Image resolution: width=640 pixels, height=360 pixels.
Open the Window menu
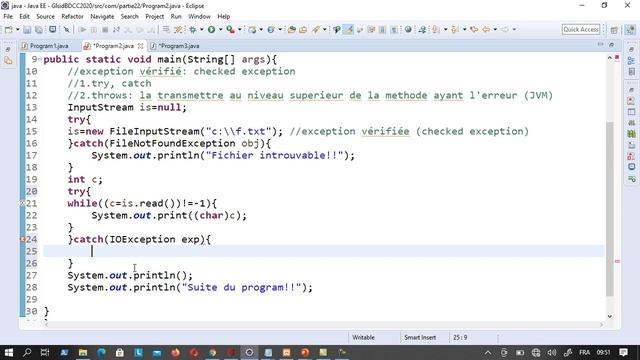click(x=199, y=16)
